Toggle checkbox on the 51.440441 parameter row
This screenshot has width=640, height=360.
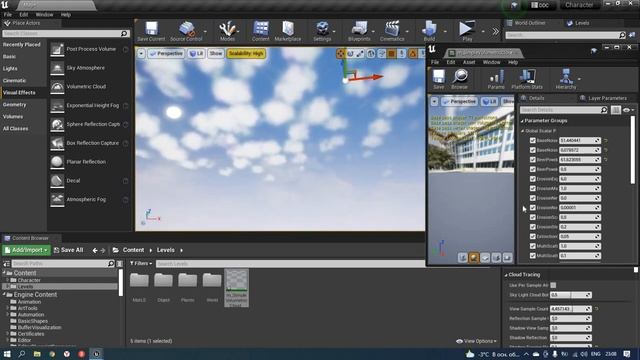point(533,140)
